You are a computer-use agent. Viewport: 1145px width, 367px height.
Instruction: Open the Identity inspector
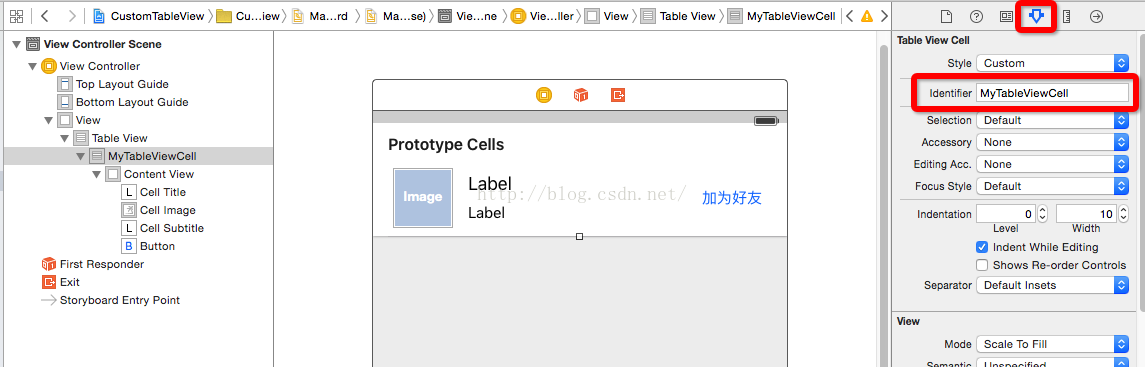pyautogui.click(x=1006, y=16)
